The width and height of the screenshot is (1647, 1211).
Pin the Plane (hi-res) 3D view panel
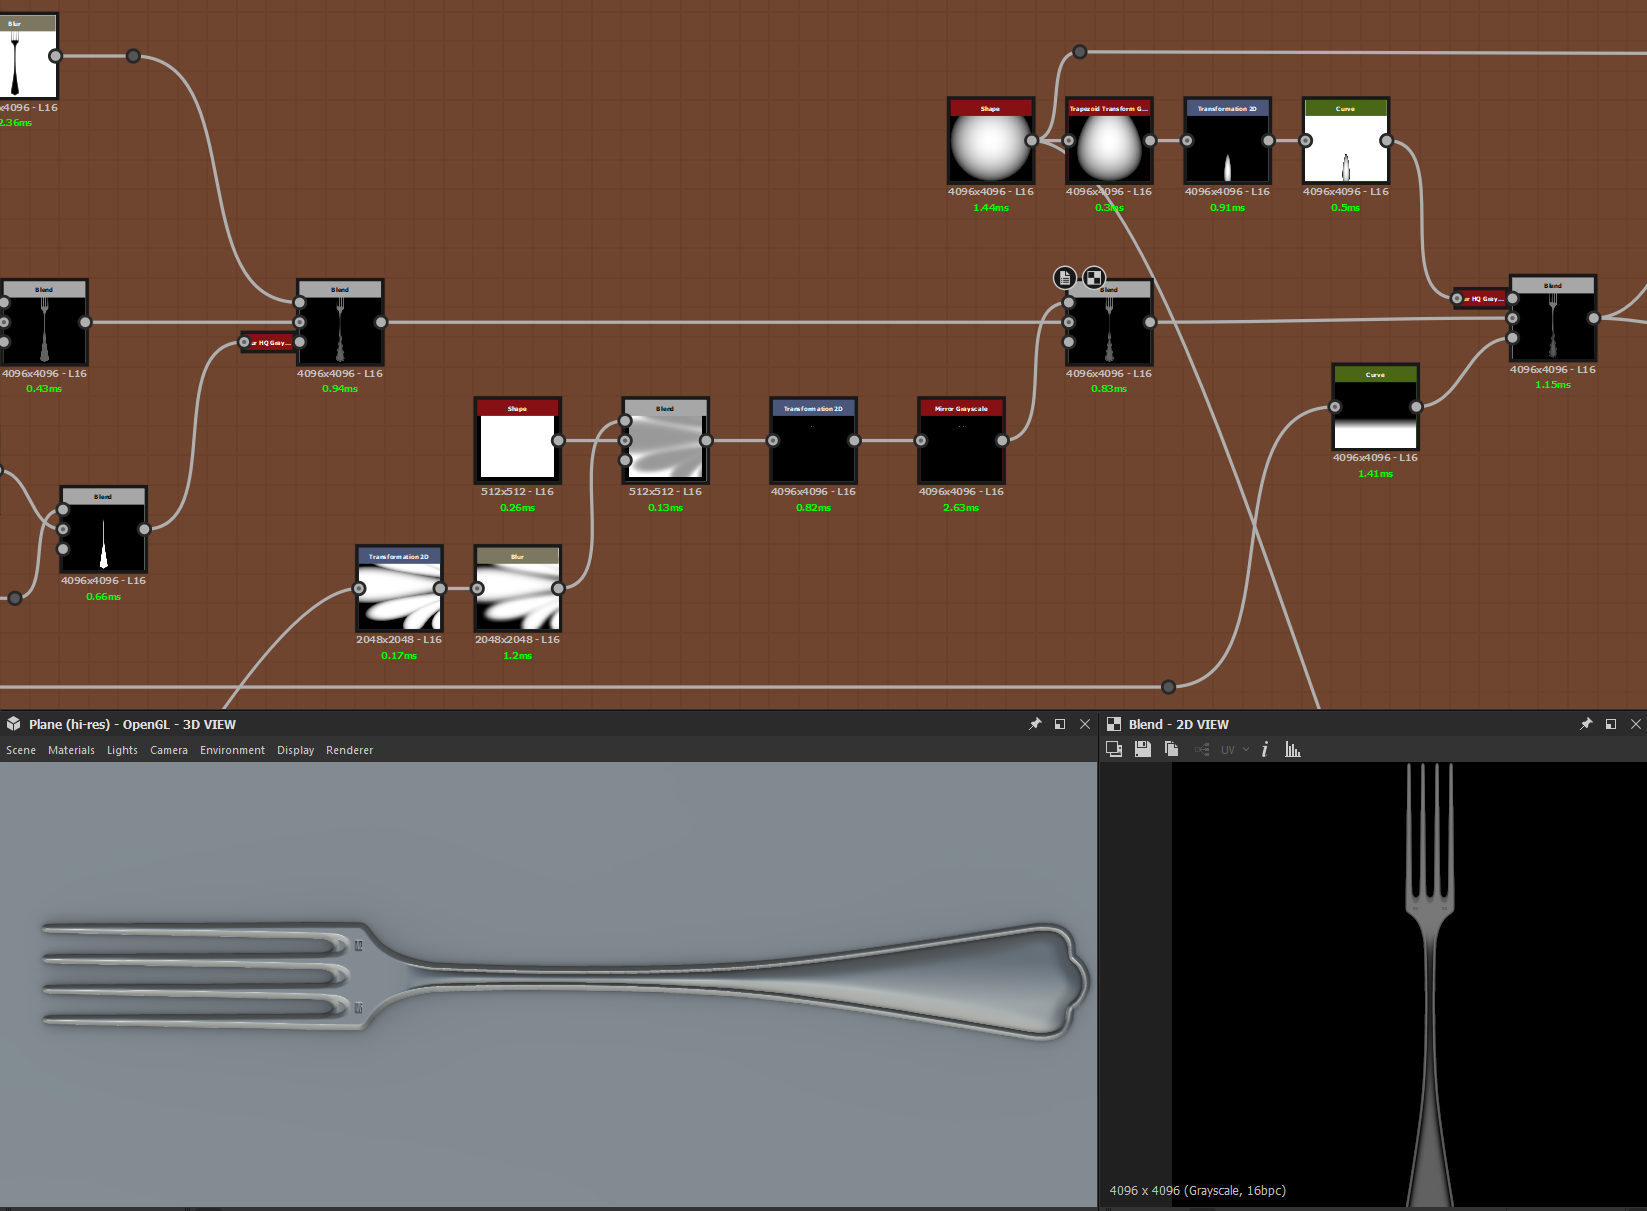tap(1035, 723)
